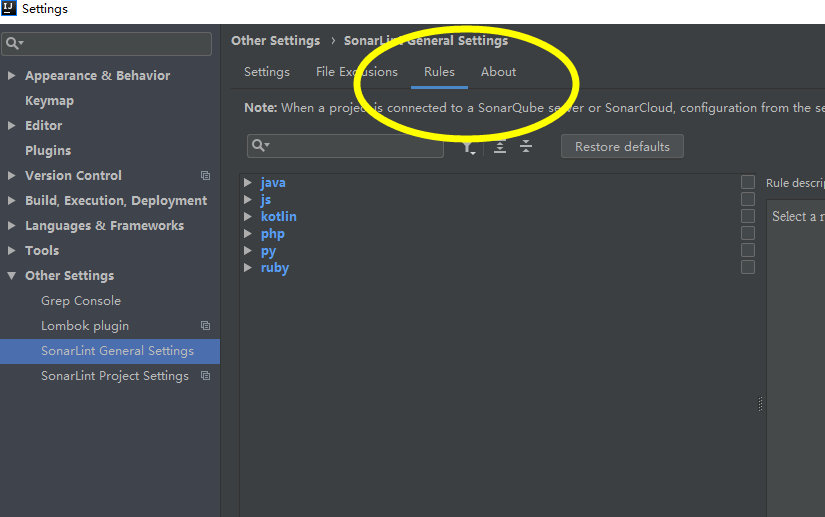Expand the php rules node
The width and height of the screenshot is (825, 517).
point(248,233)
